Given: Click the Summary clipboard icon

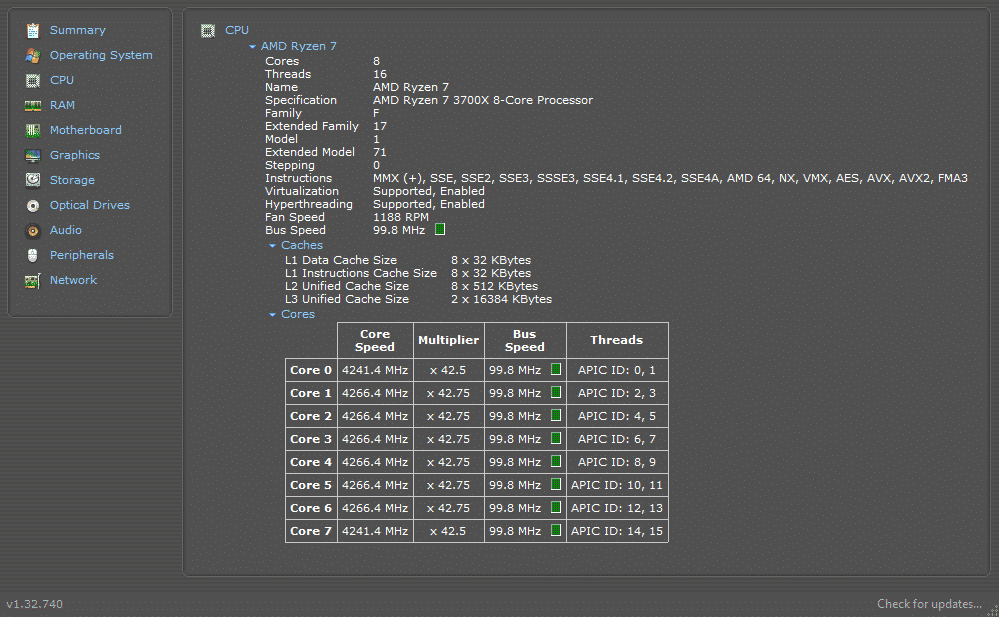Looking at the screenshot, I should 33,31.
